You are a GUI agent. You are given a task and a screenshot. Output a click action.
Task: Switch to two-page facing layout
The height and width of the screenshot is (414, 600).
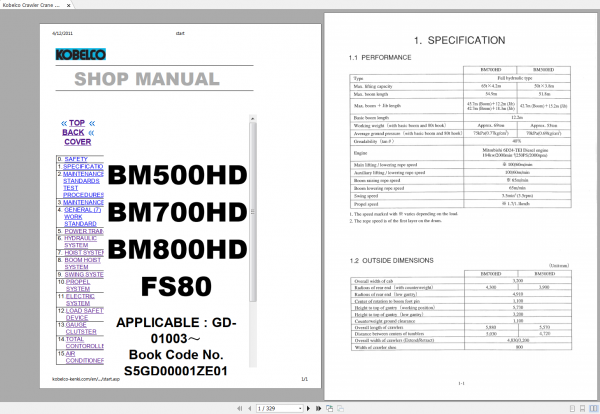[593, 409]
